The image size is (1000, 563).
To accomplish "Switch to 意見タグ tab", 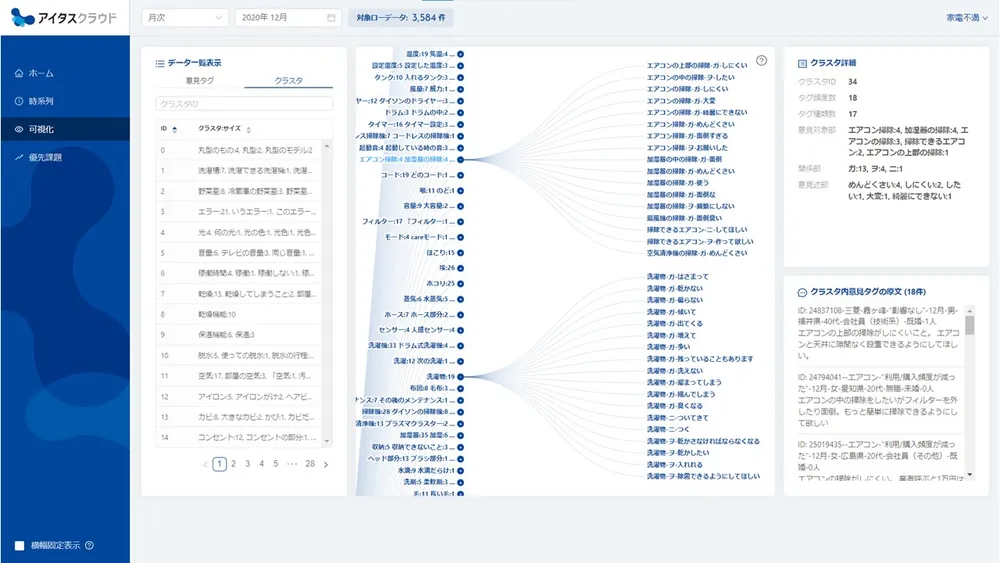I will click(200, 81).
